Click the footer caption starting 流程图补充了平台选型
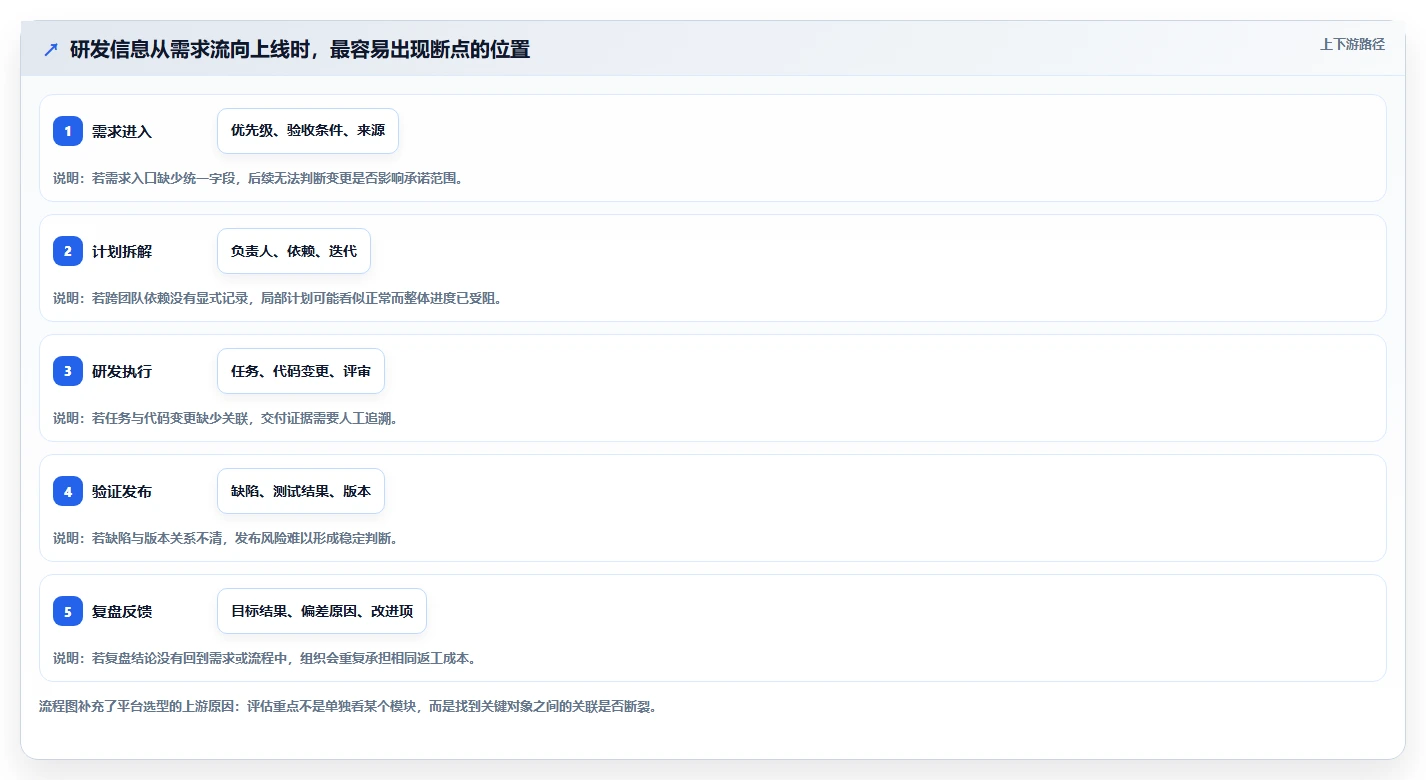Image resolution: width=1426 pixels, height=780 pixels. click(348, 706)
